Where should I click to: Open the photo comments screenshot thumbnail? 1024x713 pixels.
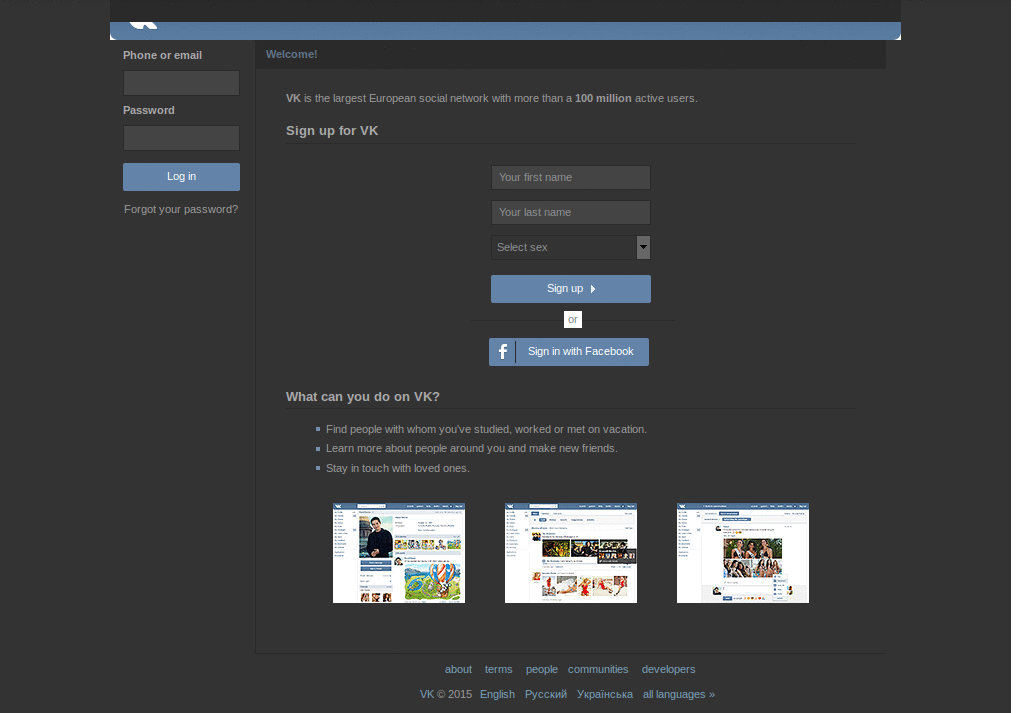pos(743,553)
